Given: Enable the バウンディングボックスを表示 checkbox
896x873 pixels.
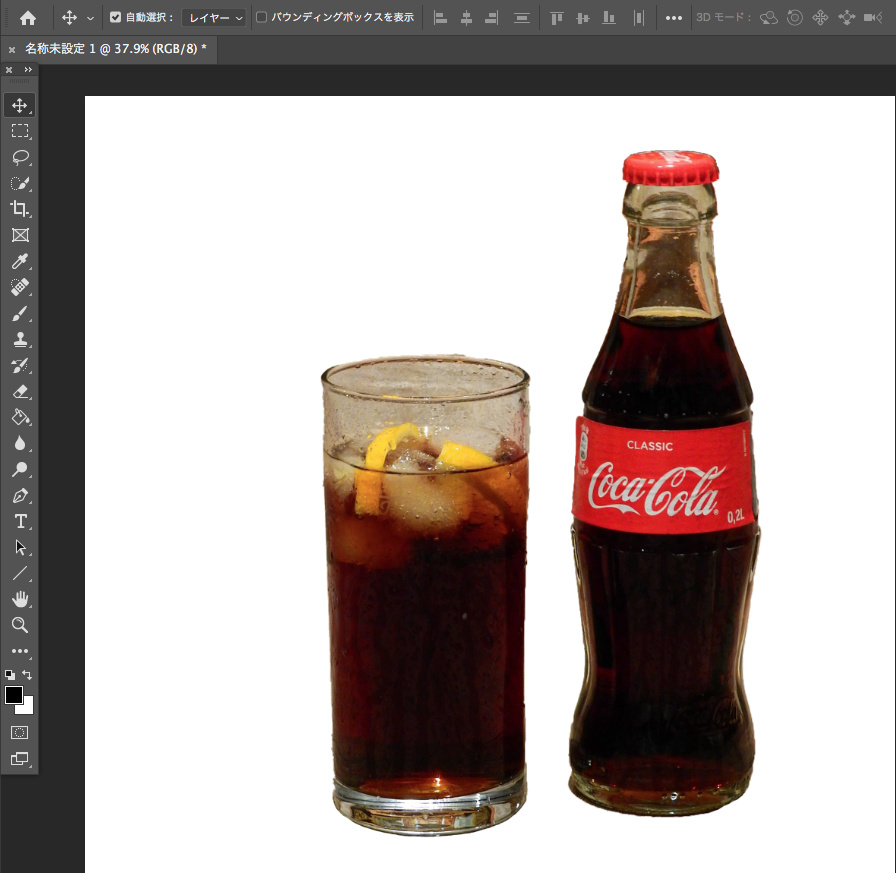Looking at the screenshot, I should (x=261, y=17).
